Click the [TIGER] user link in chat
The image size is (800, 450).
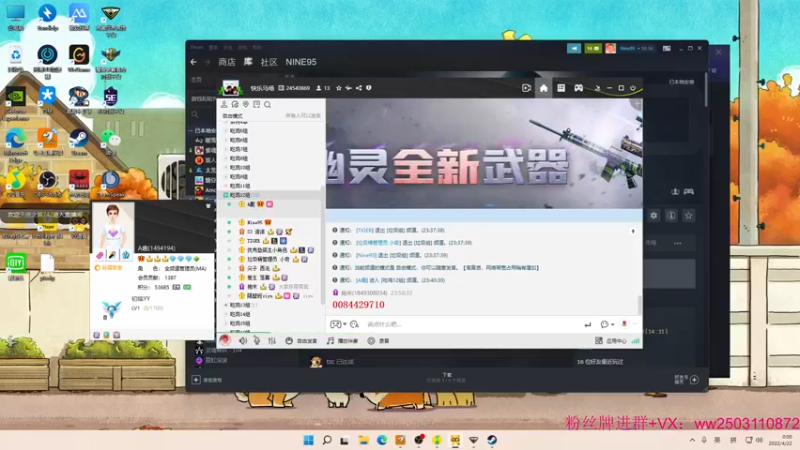point(364,230)
